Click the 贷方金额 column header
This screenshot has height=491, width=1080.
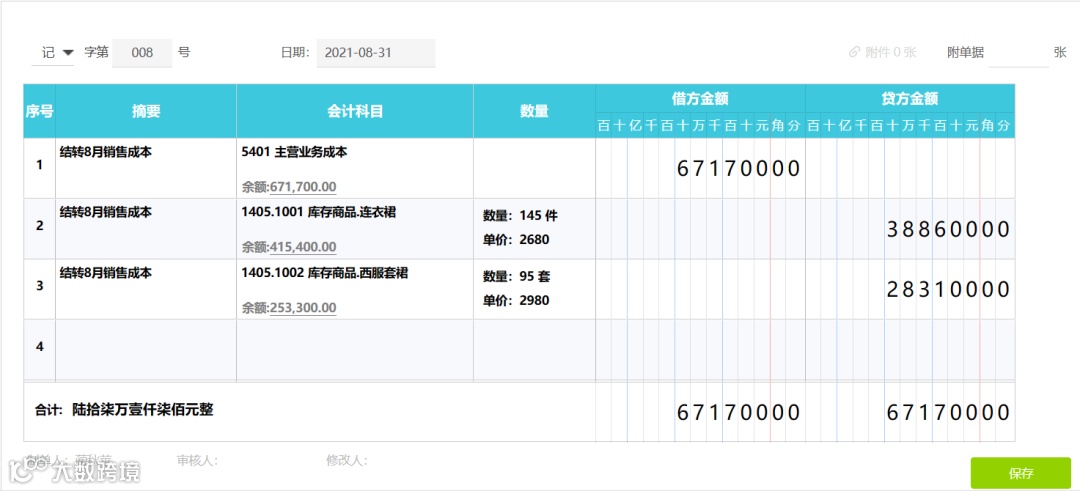(x=910, y=98)
